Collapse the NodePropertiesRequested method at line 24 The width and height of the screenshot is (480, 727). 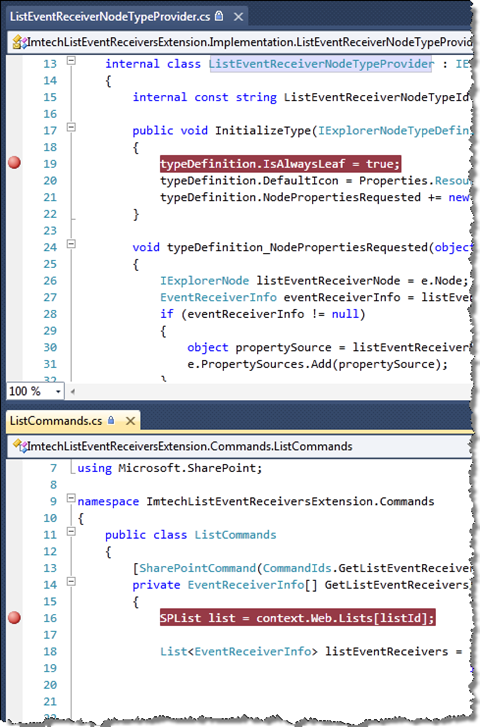71,243
